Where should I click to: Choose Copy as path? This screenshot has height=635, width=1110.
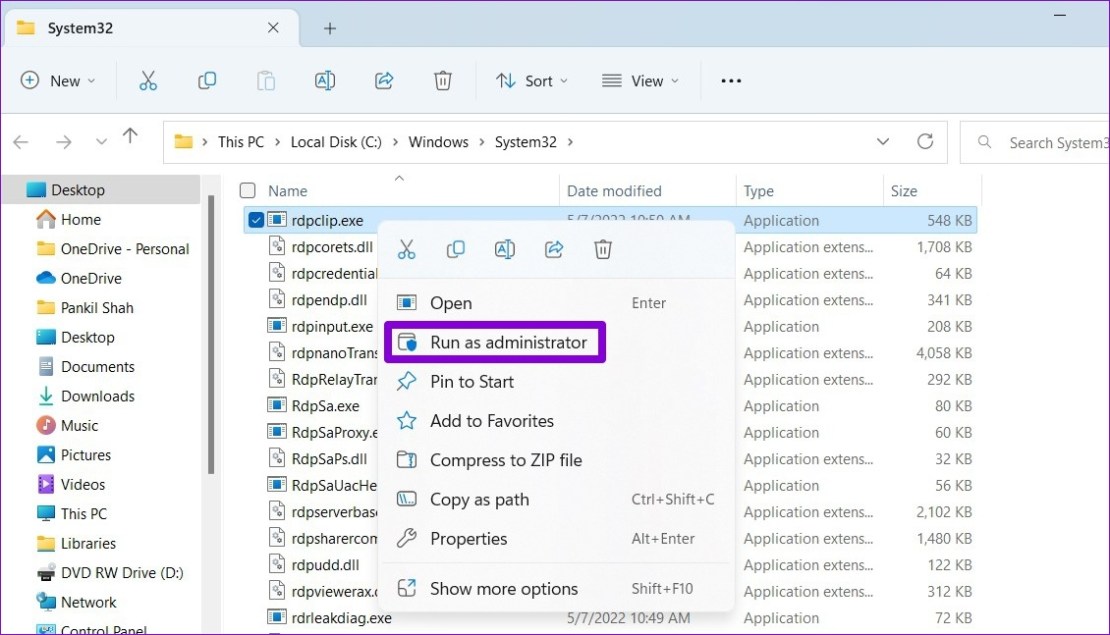pos(556,500)
